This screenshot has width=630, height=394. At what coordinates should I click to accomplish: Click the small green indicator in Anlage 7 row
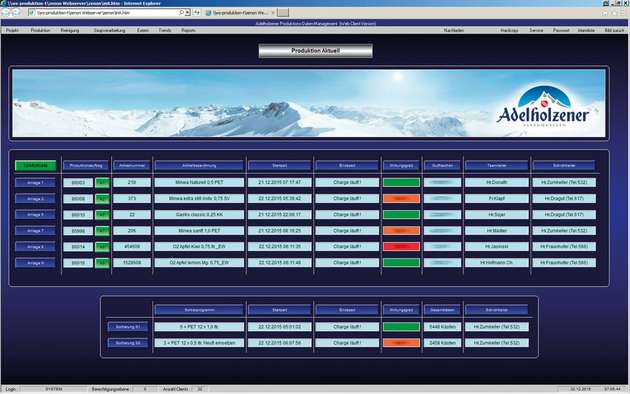point(102,231)
